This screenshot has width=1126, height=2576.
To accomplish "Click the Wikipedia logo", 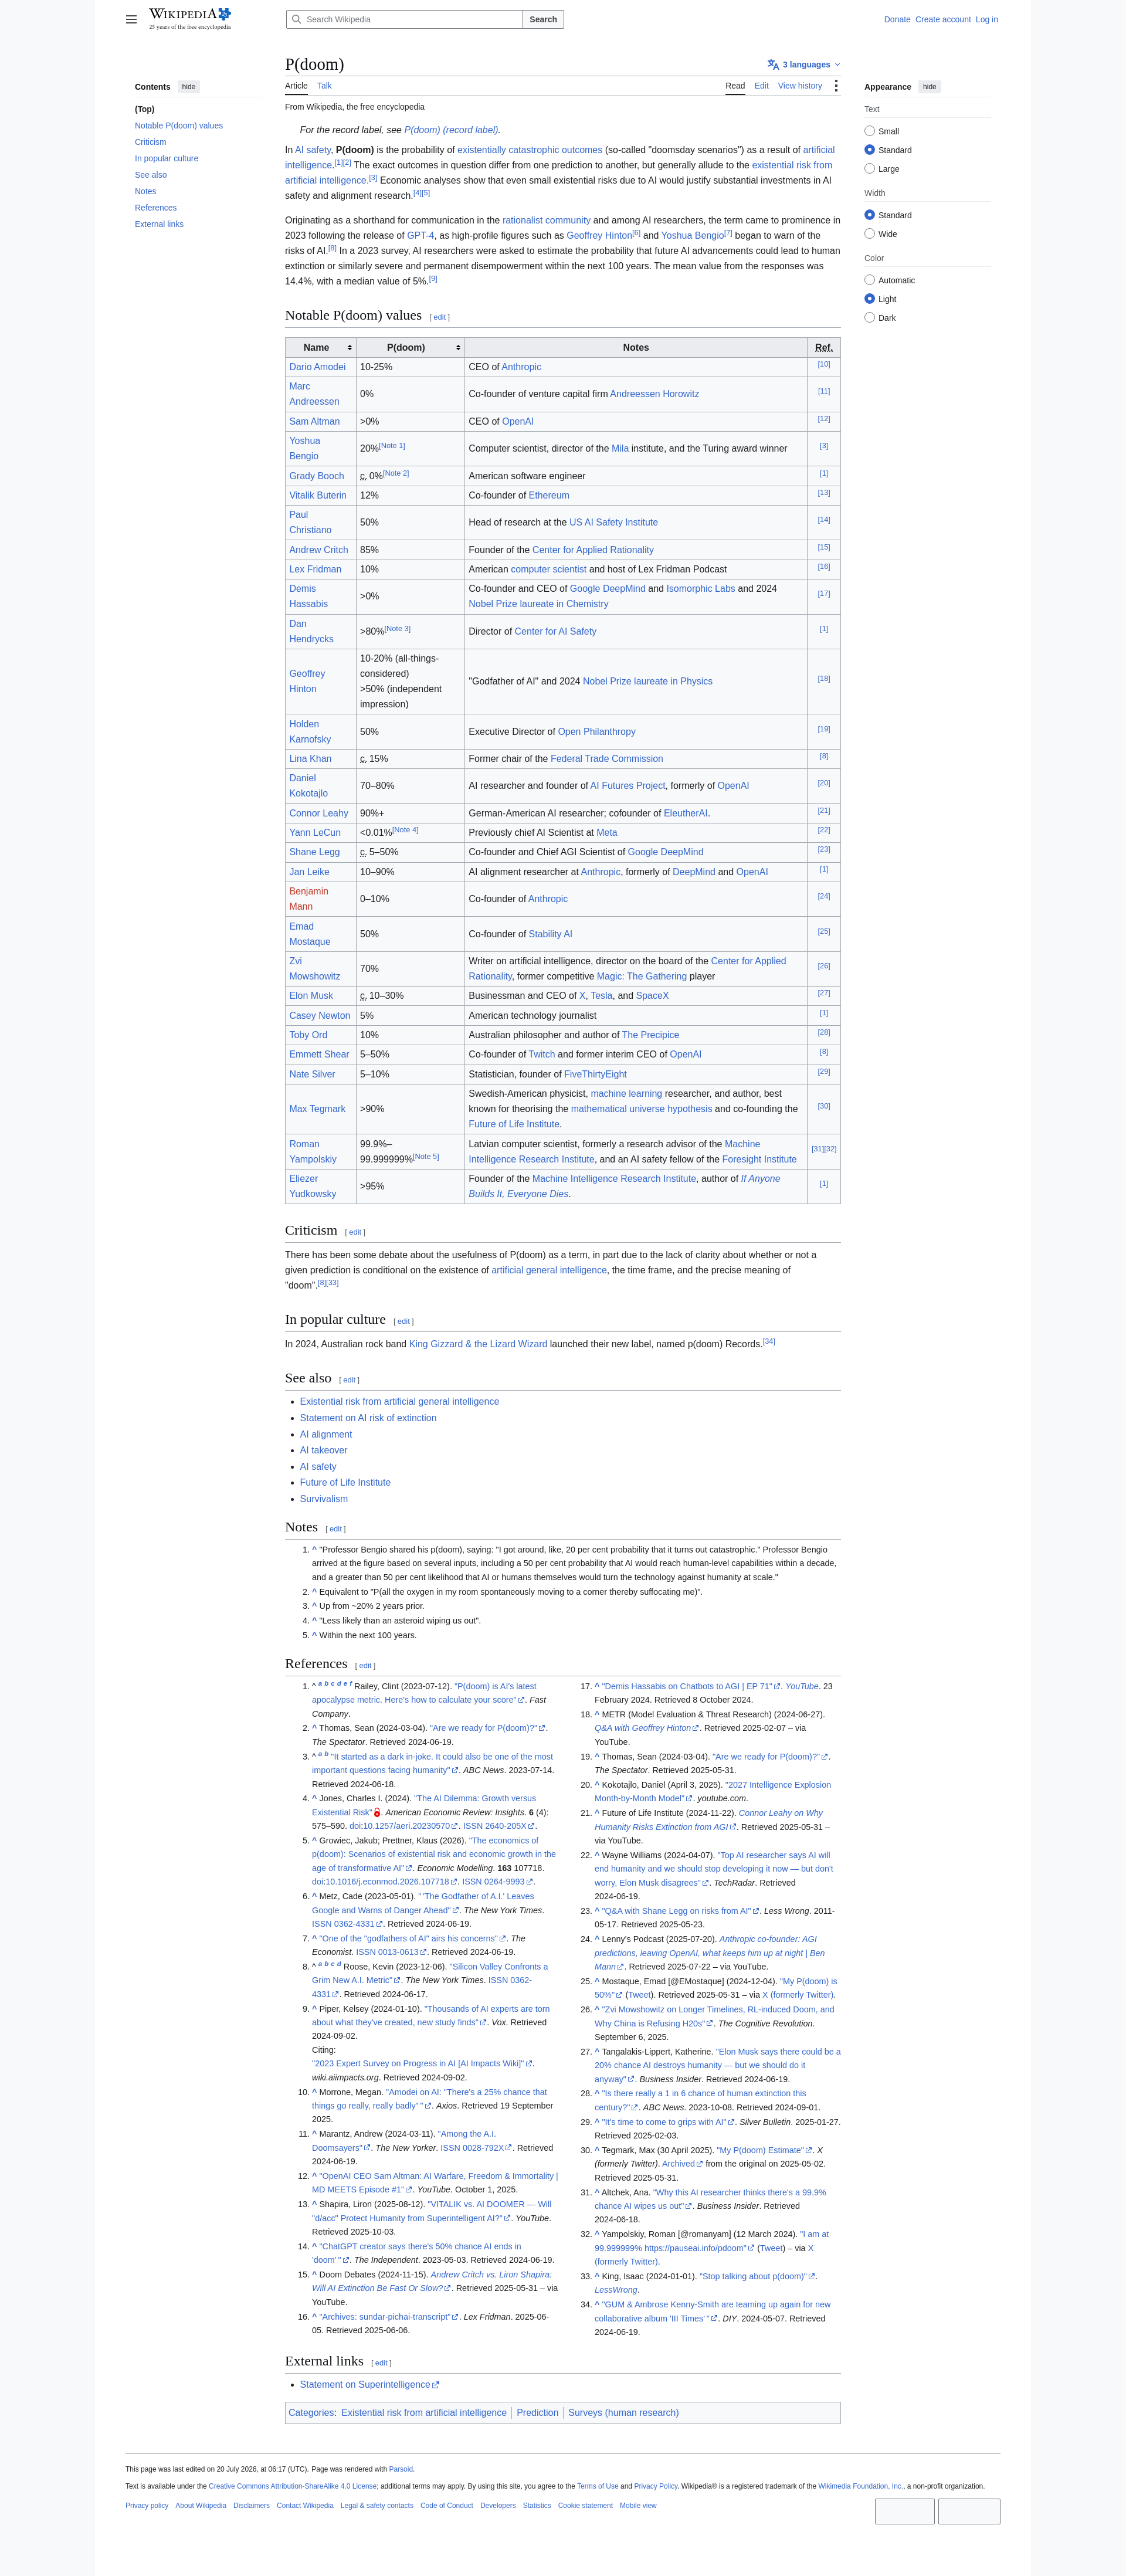I will pos(190,18).
